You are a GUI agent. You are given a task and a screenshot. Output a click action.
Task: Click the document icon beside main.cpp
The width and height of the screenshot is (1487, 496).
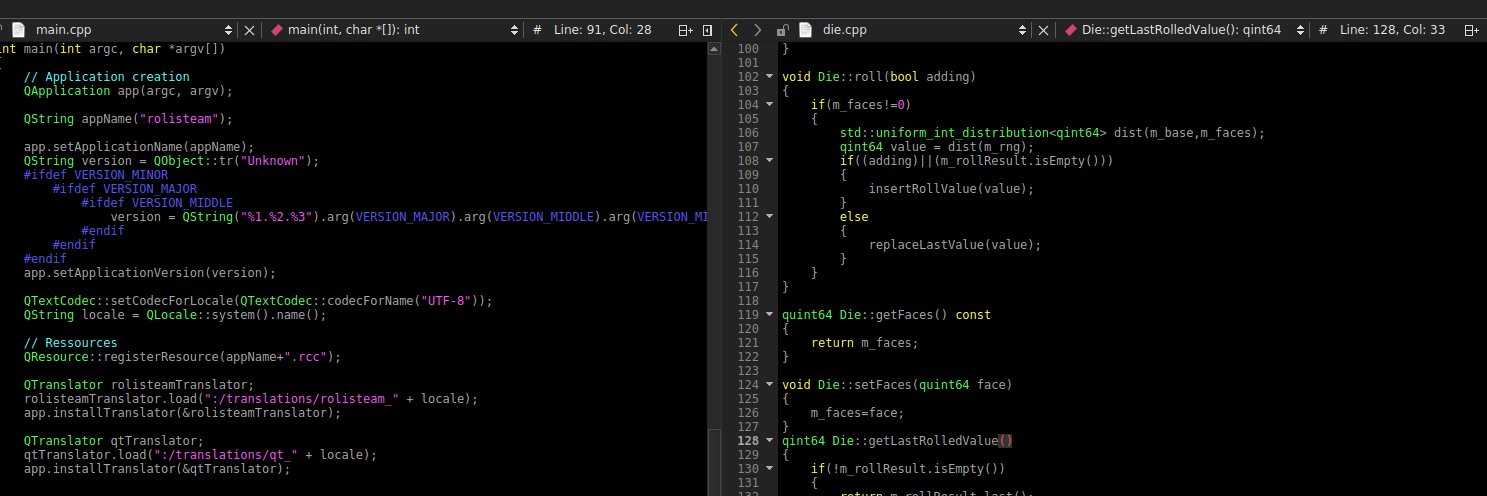[17, 30]
